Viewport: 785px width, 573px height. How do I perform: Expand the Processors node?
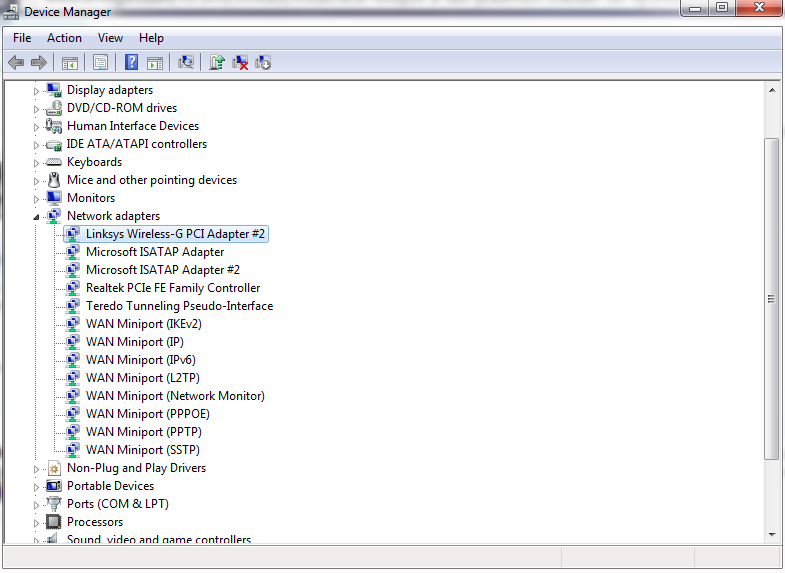pyautogui.click(x=36, y=523)
